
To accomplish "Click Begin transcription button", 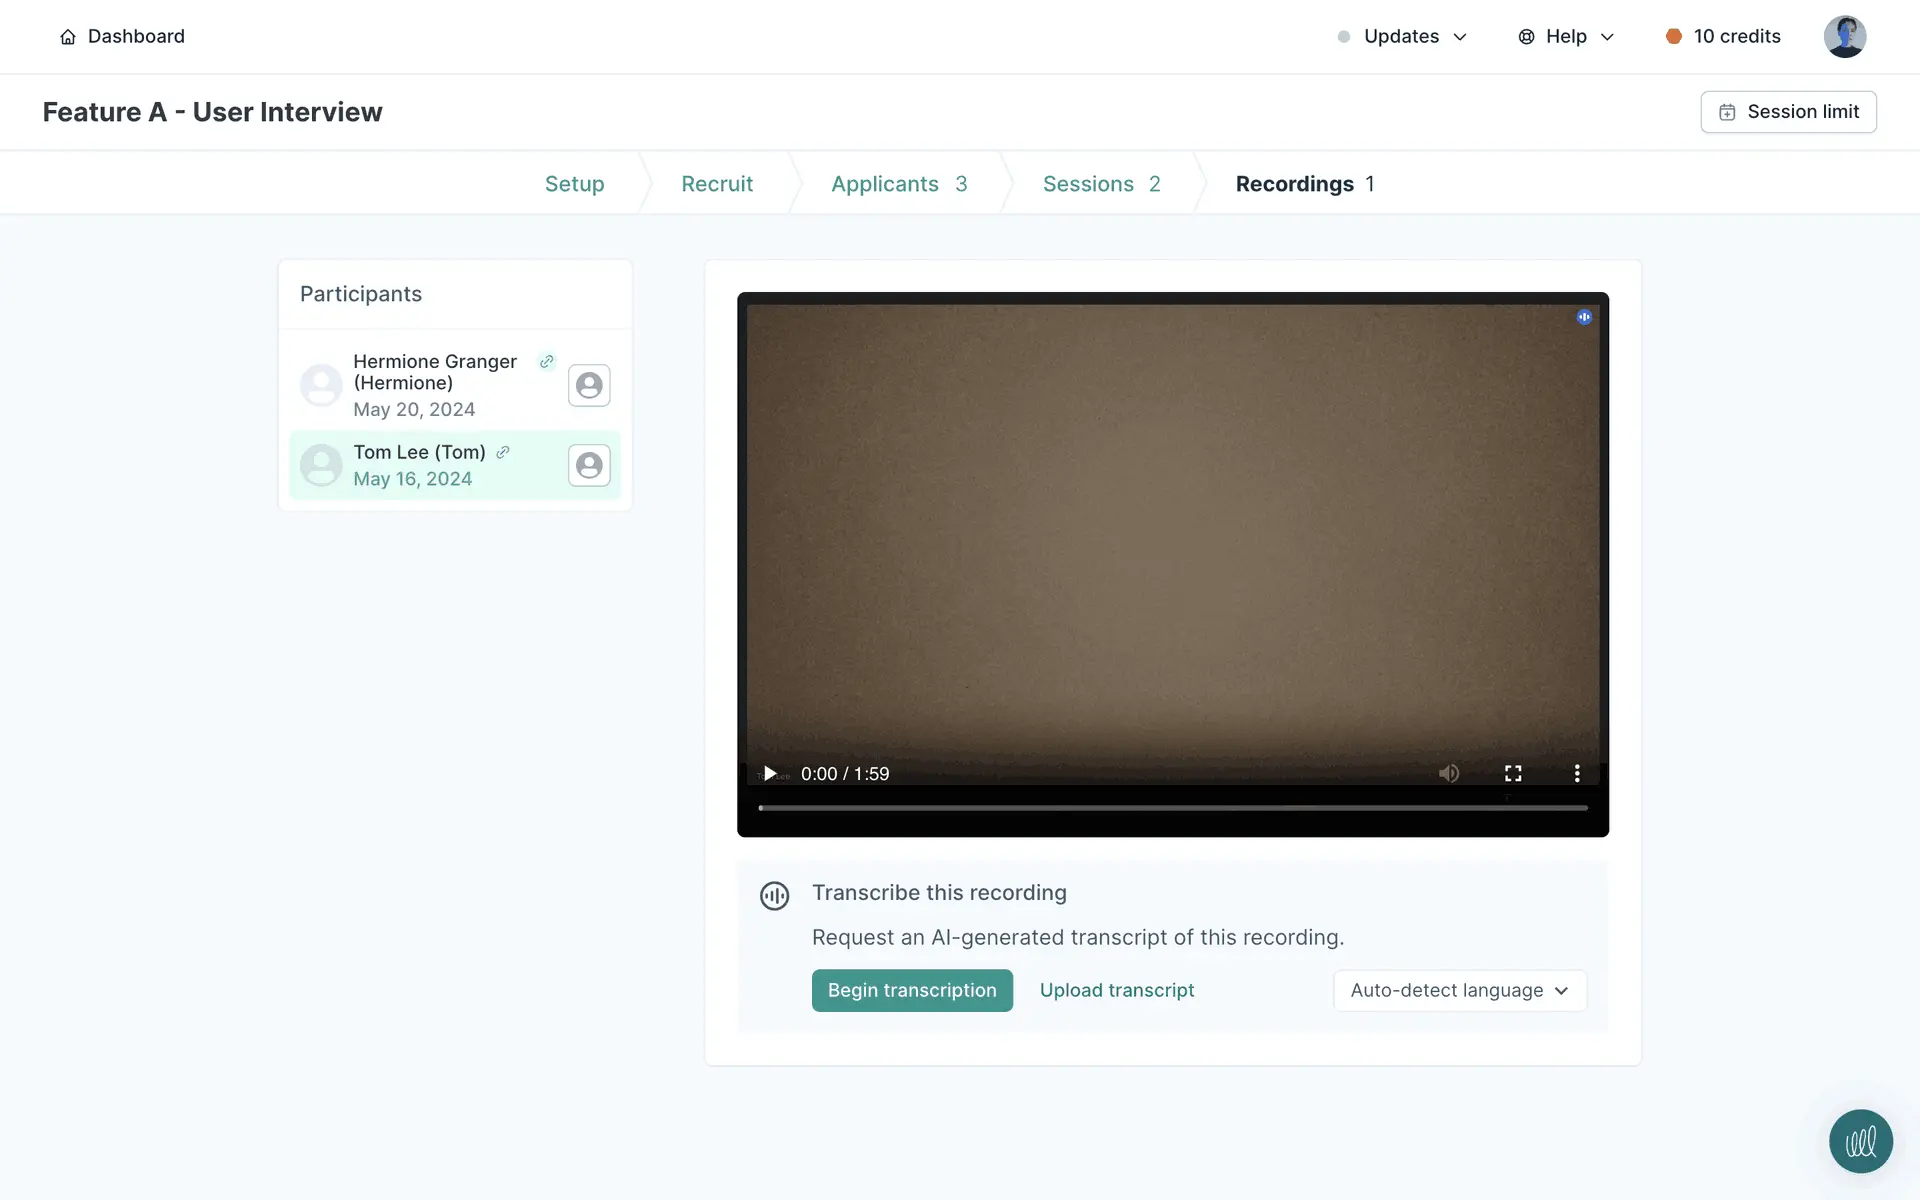I will pyautogui.click(x=912, y=990).
